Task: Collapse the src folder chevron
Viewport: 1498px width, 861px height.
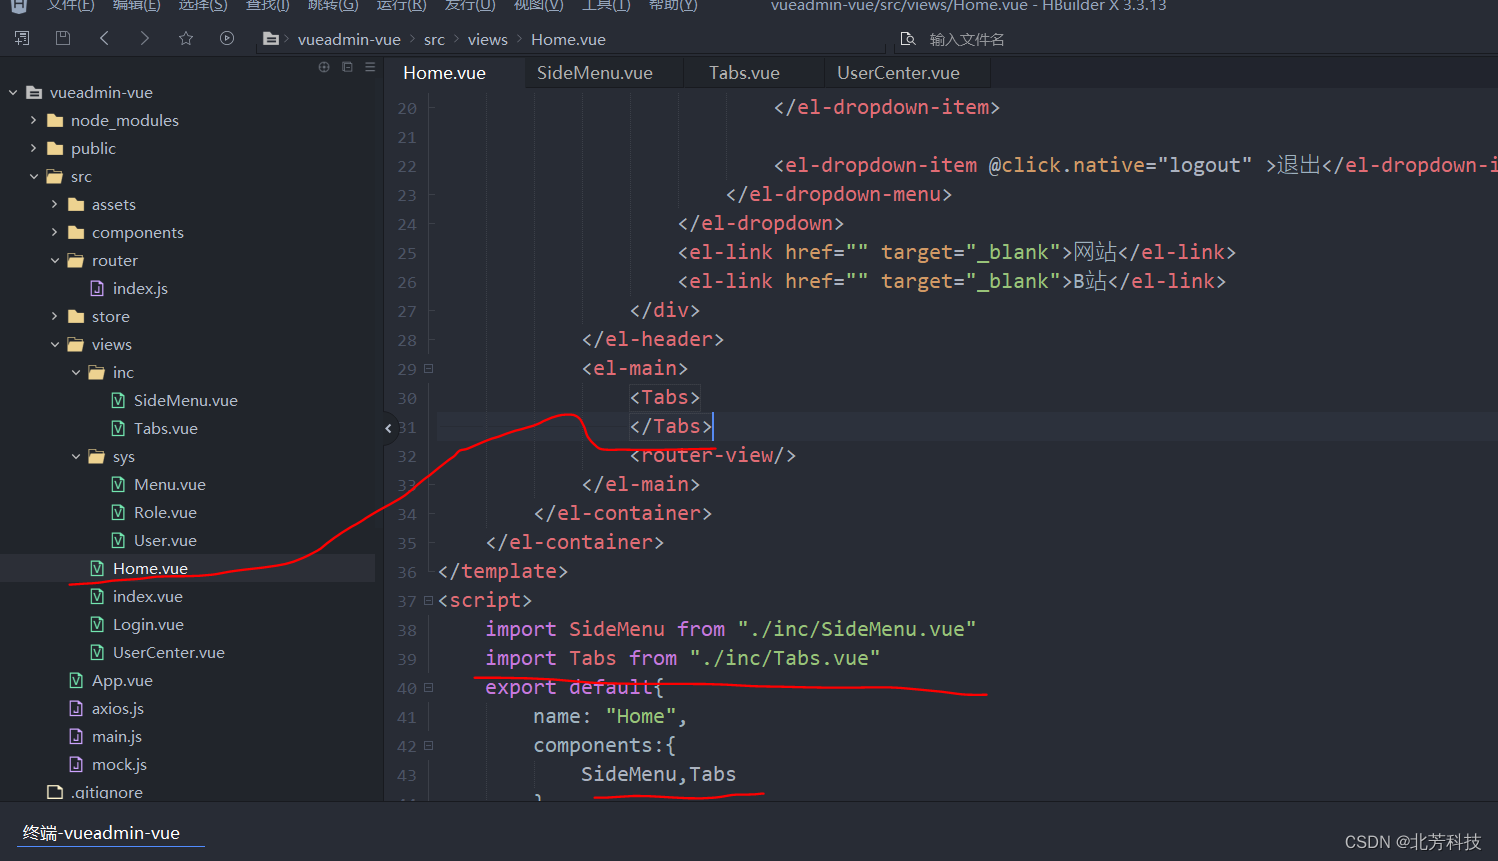Action: pyautogui.click(x=33, y=176)
